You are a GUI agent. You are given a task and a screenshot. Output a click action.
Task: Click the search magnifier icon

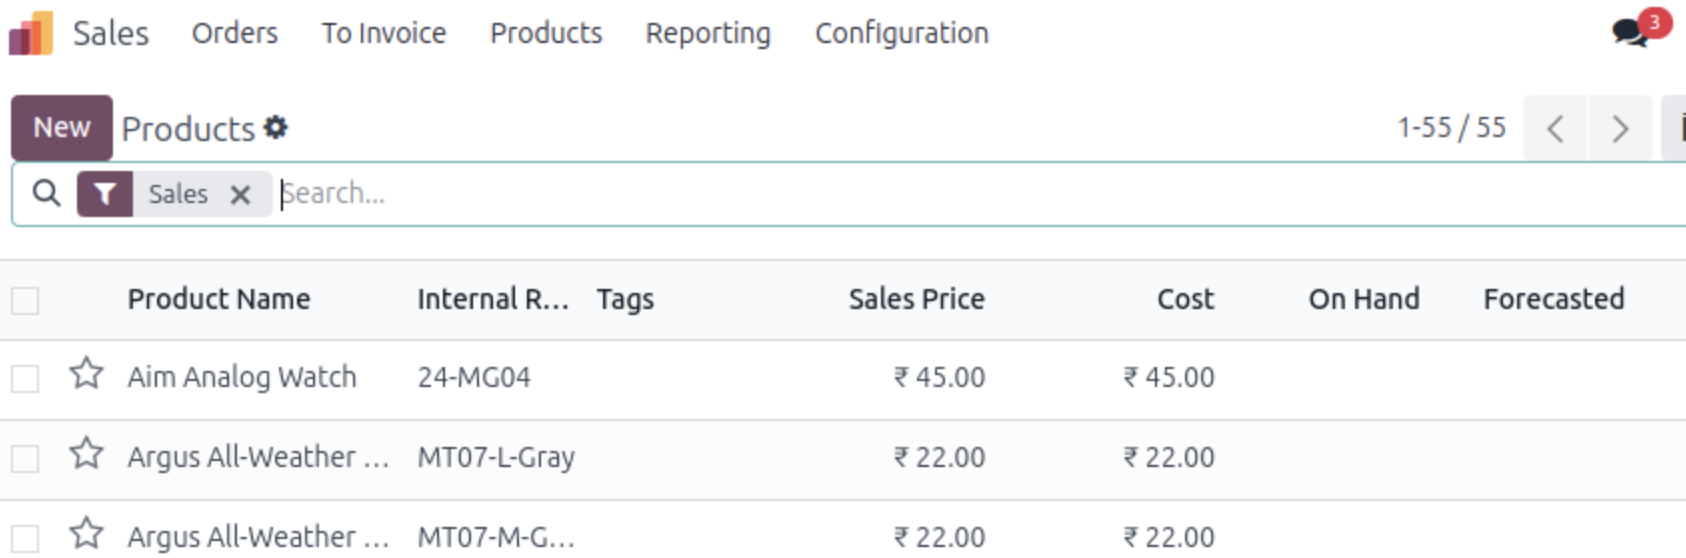coord(46,193)
